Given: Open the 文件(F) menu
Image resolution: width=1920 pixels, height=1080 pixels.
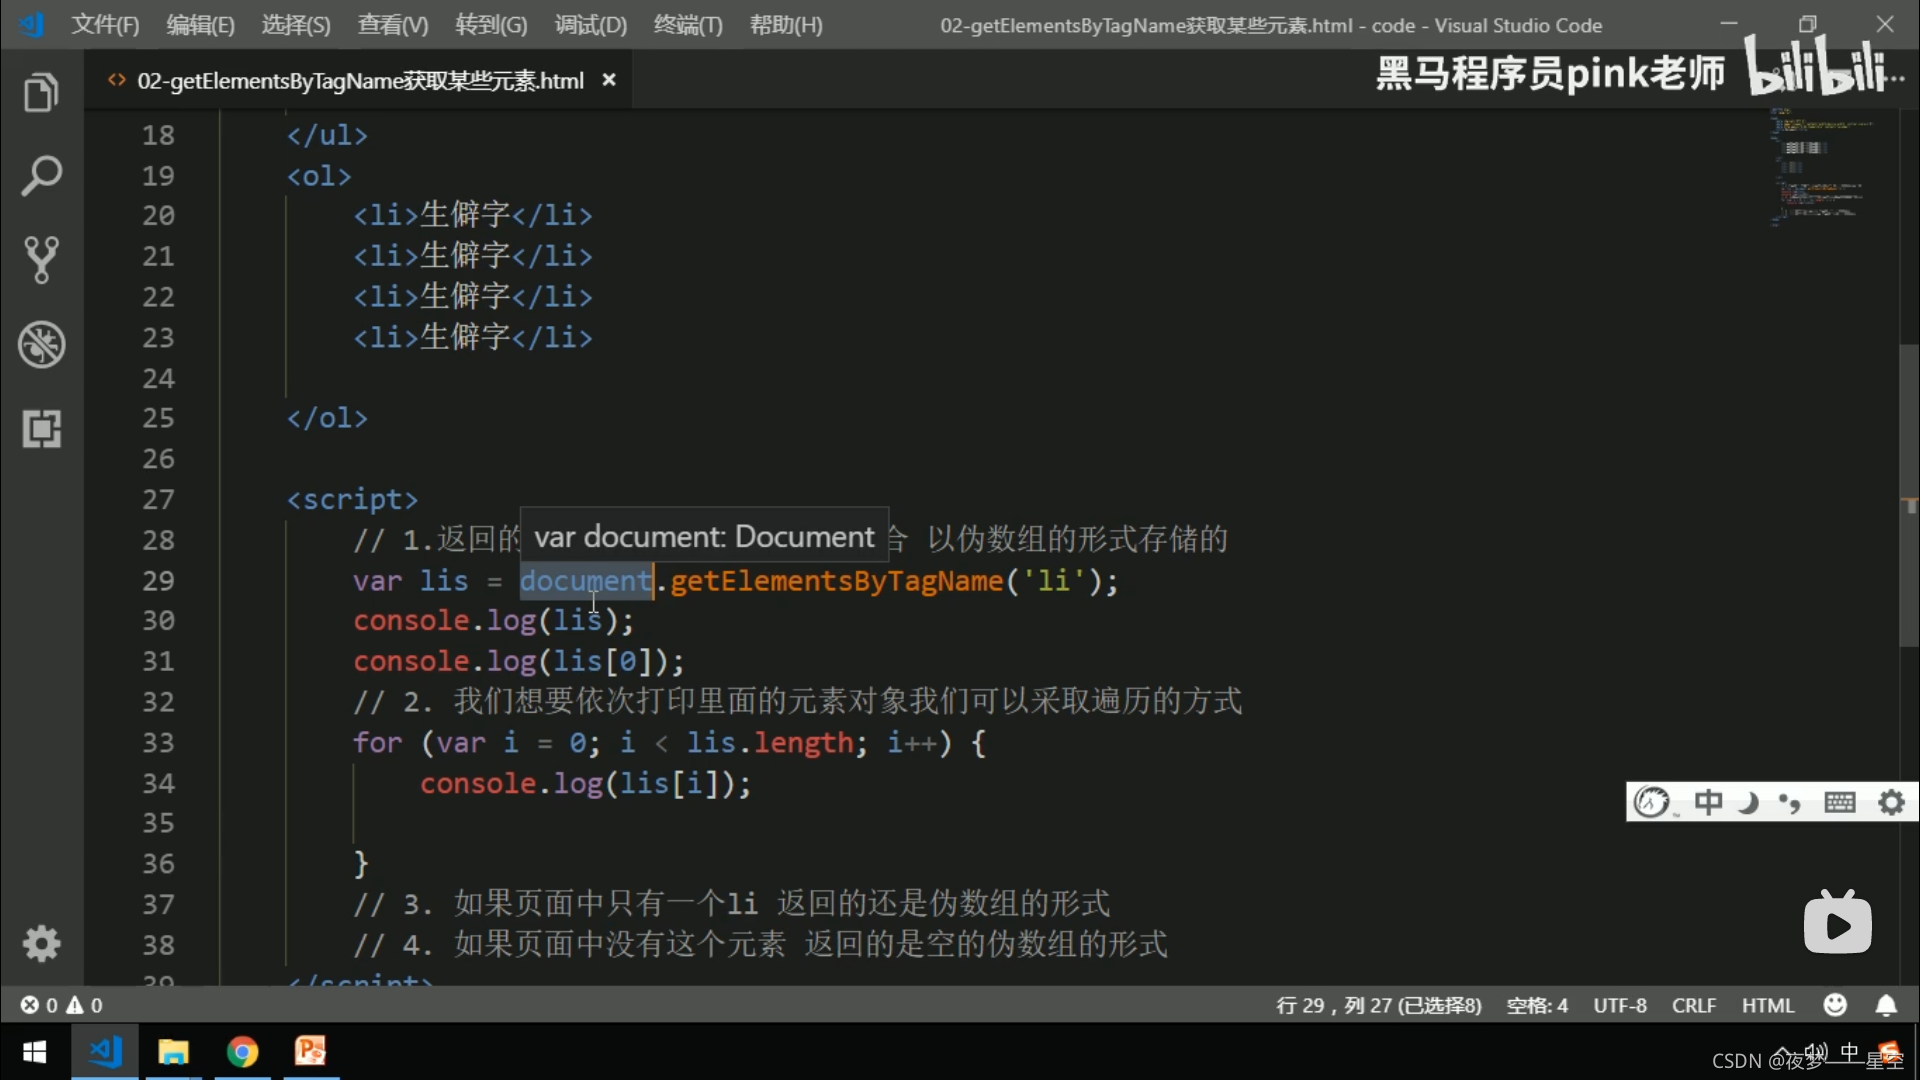Looking at the screenshot, I should point(105,25).
